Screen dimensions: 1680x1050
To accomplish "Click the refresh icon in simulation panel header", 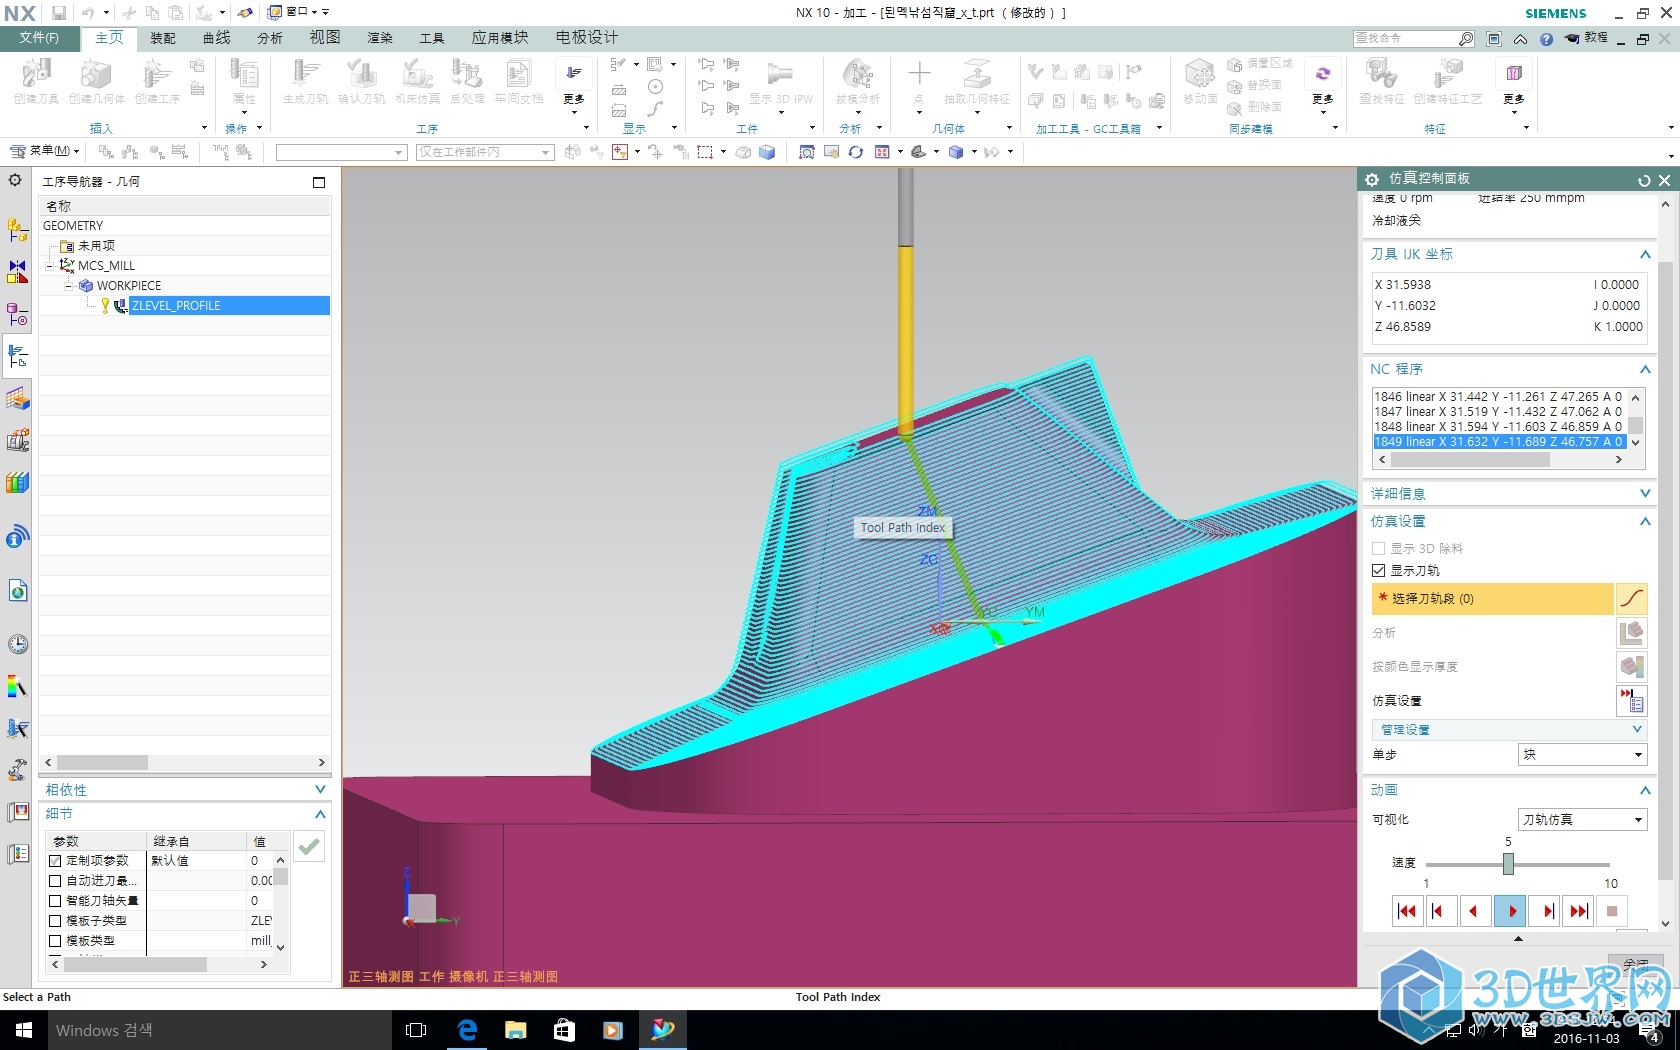I will [1644, 180].
